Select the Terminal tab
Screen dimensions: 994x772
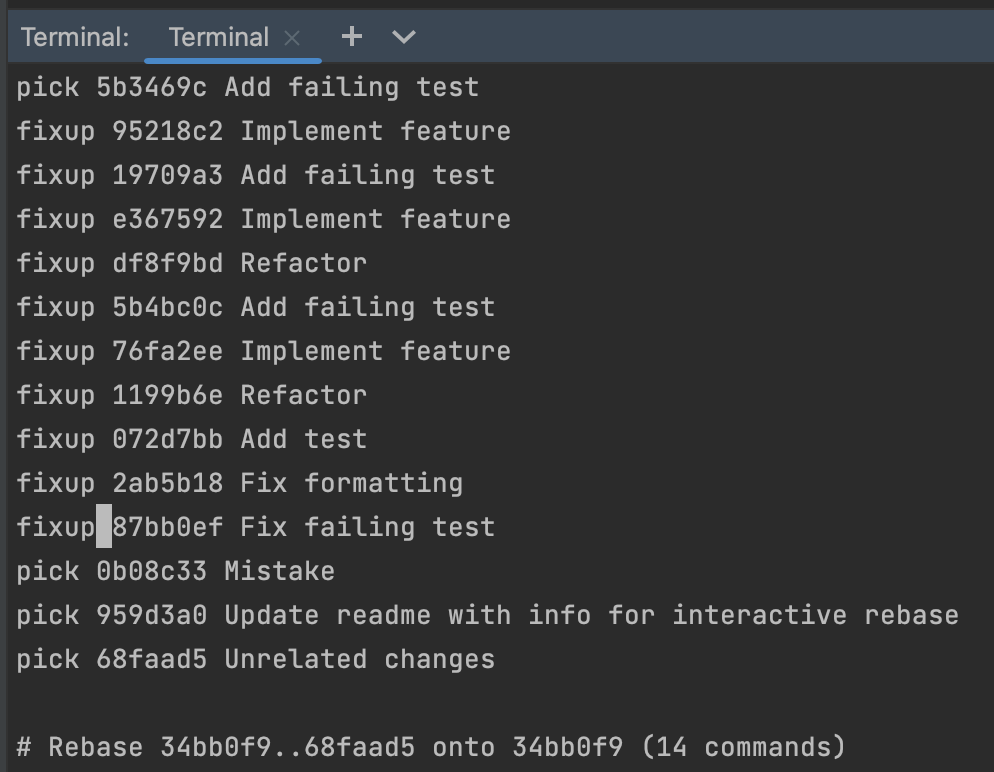218,38
